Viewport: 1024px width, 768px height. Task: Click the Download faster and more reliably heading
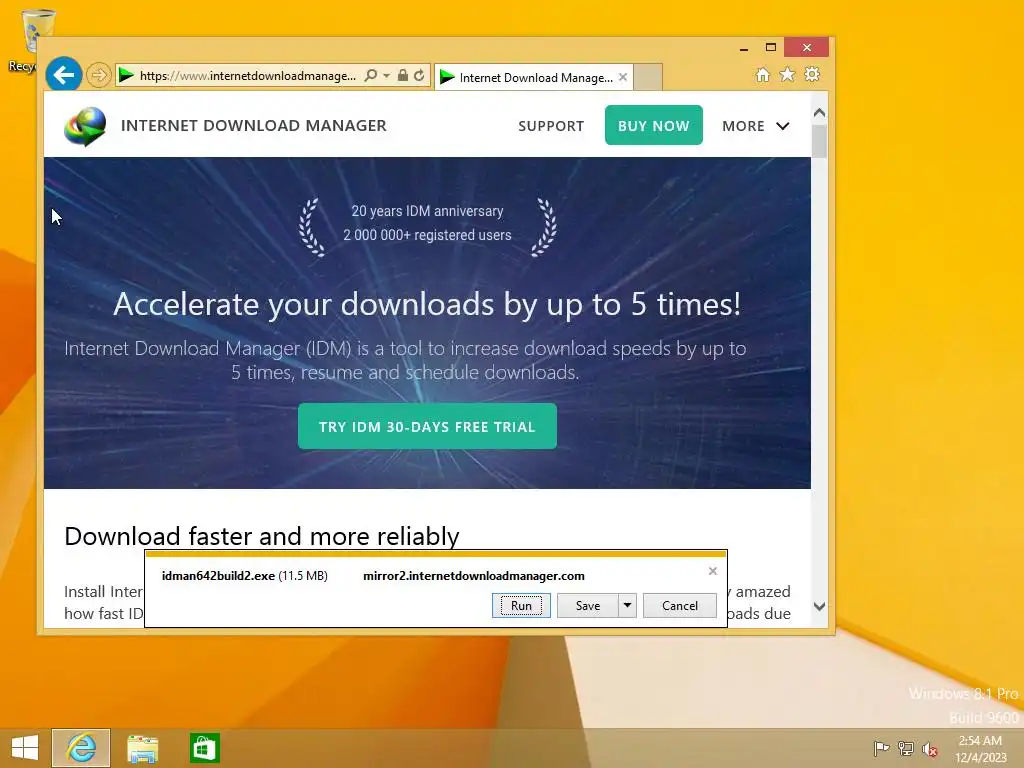pyautogui.click(x=262, y=536)
